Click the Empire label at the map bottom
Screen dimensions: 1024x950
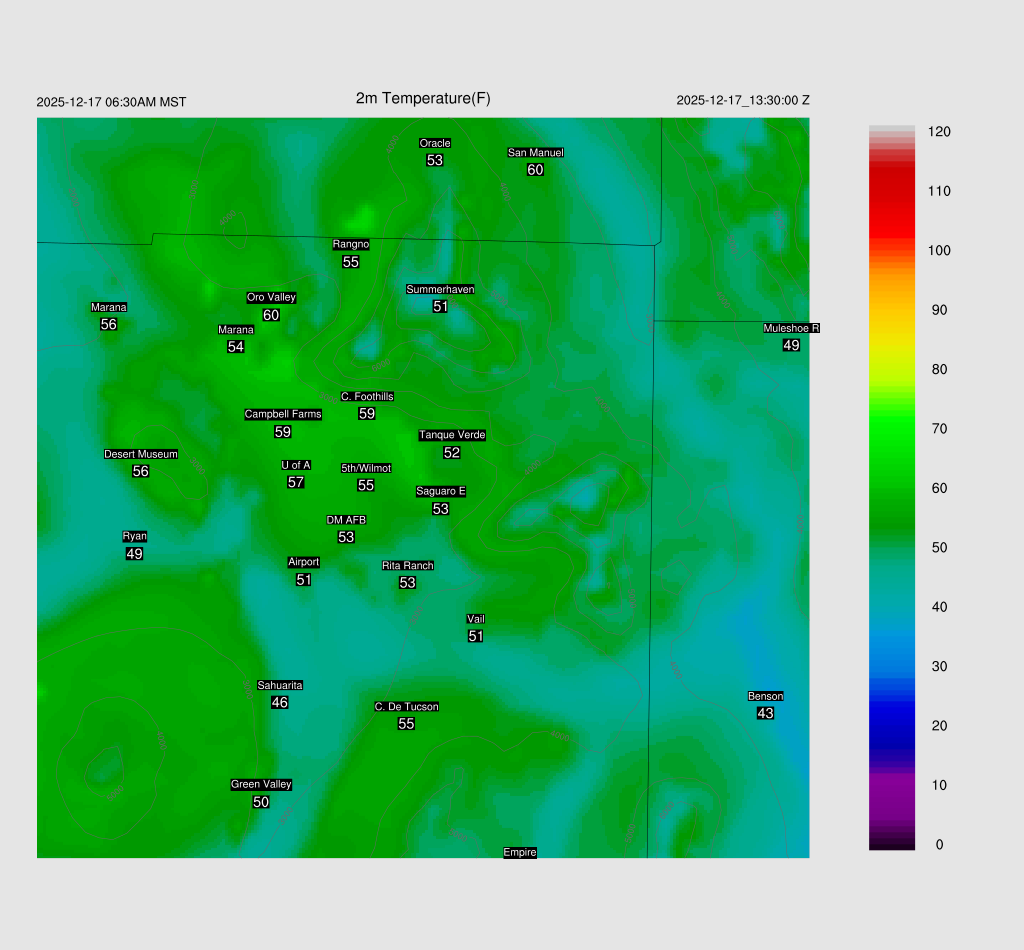[520, 852]
